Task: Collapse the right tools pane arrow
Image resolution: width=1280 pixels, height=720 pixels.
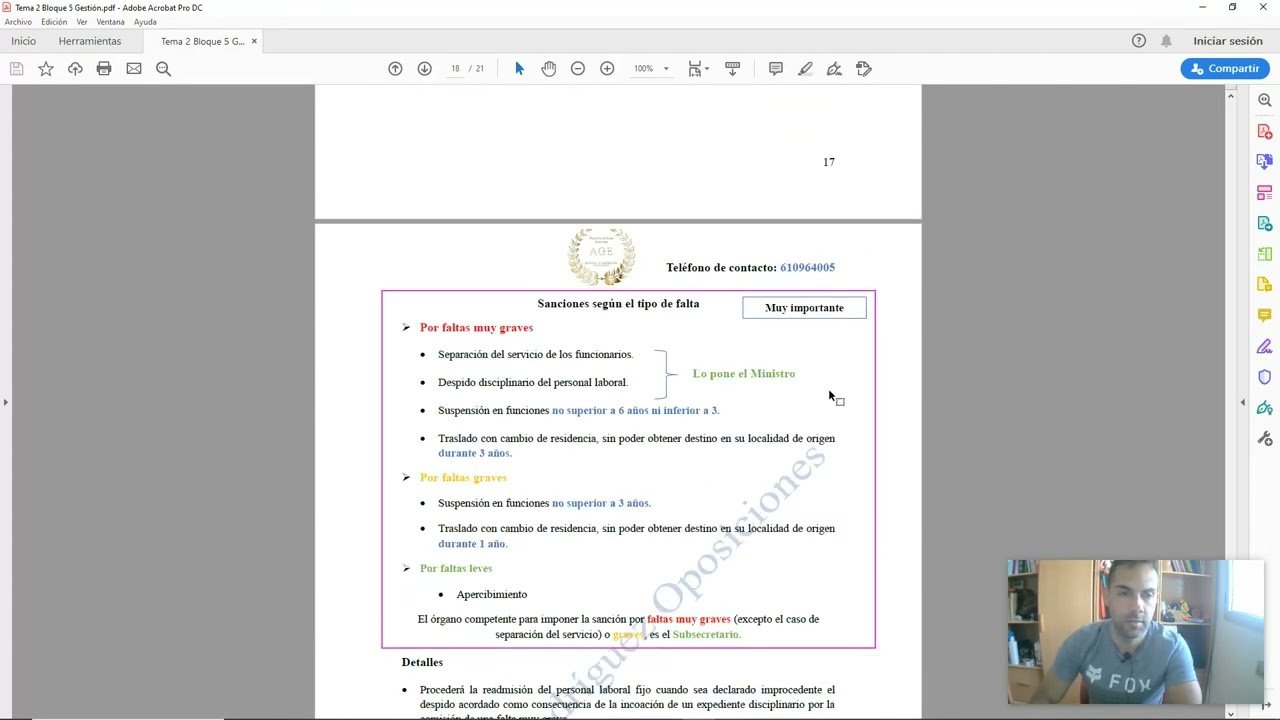Action: (x=1243, y=402)
